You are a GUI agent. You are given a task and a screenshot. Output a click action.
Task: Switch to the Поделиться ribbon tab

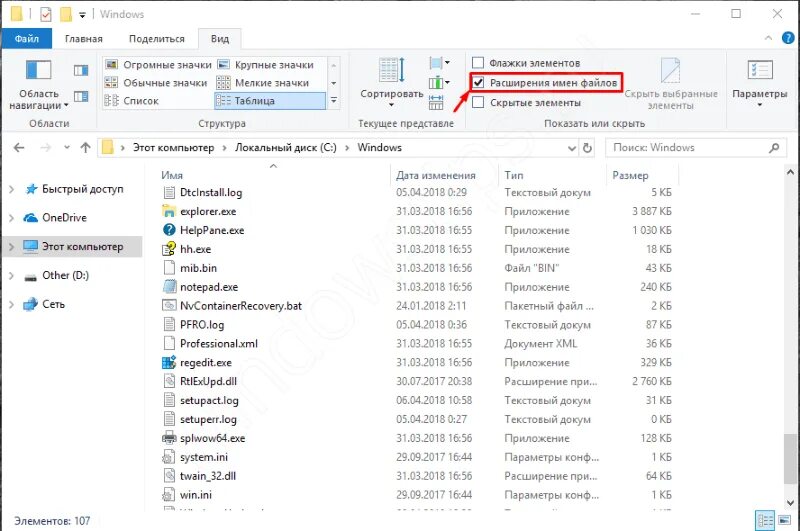[157, 39]
